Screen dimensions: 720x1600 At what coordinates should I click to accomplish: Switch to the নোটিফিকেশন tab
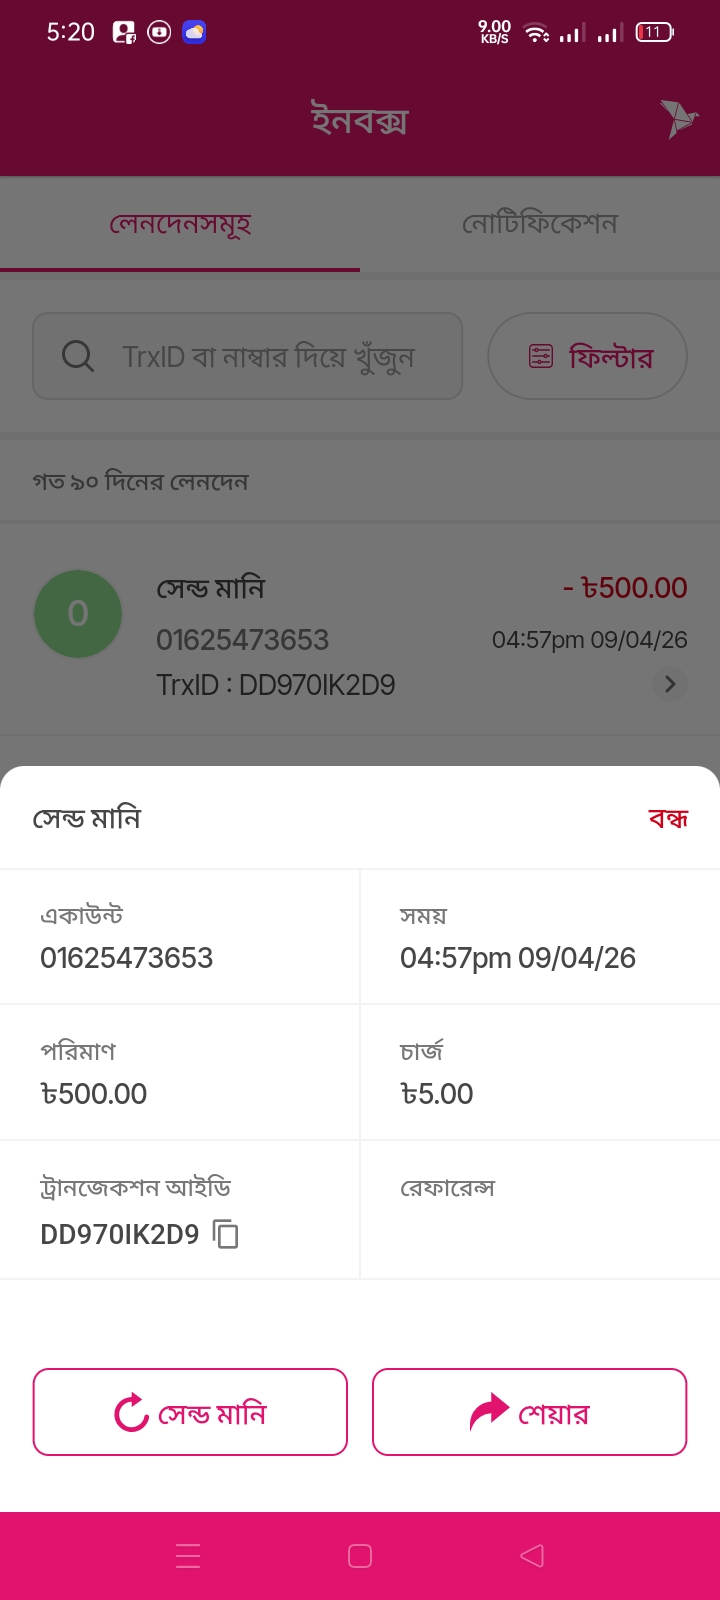coord(540,224)
